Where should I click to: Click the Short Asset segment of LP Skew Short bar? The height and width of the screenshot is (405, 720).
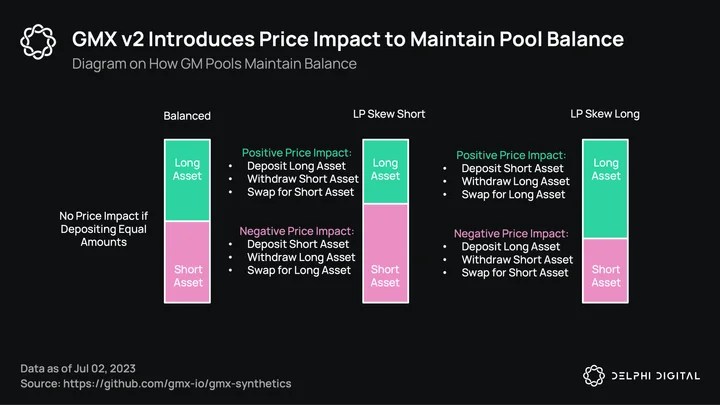tap(386, 253)
